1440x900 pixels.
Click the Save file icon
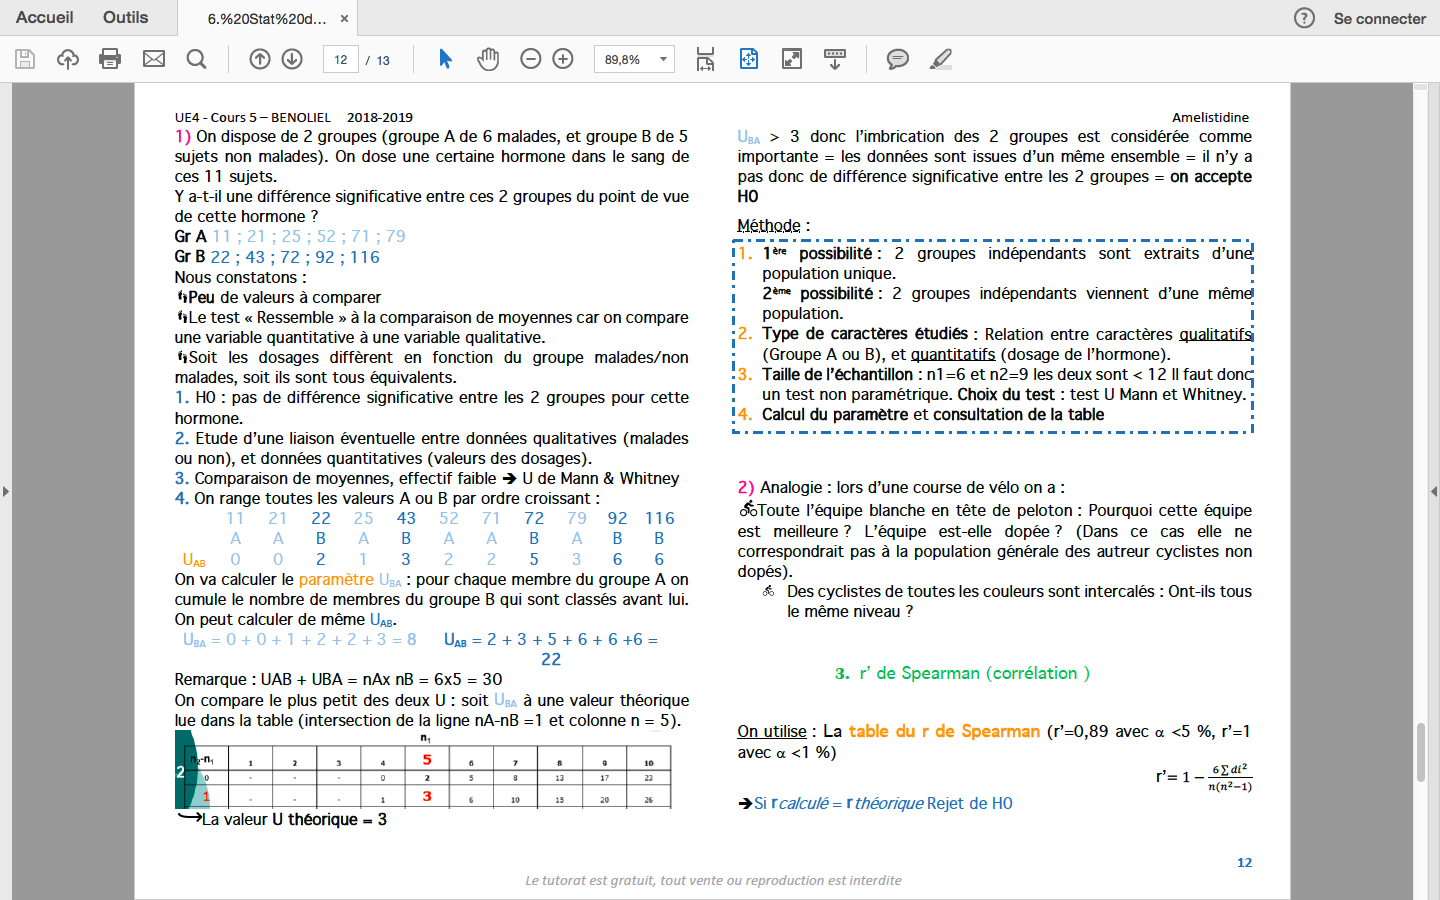click(x=25, y=59)
